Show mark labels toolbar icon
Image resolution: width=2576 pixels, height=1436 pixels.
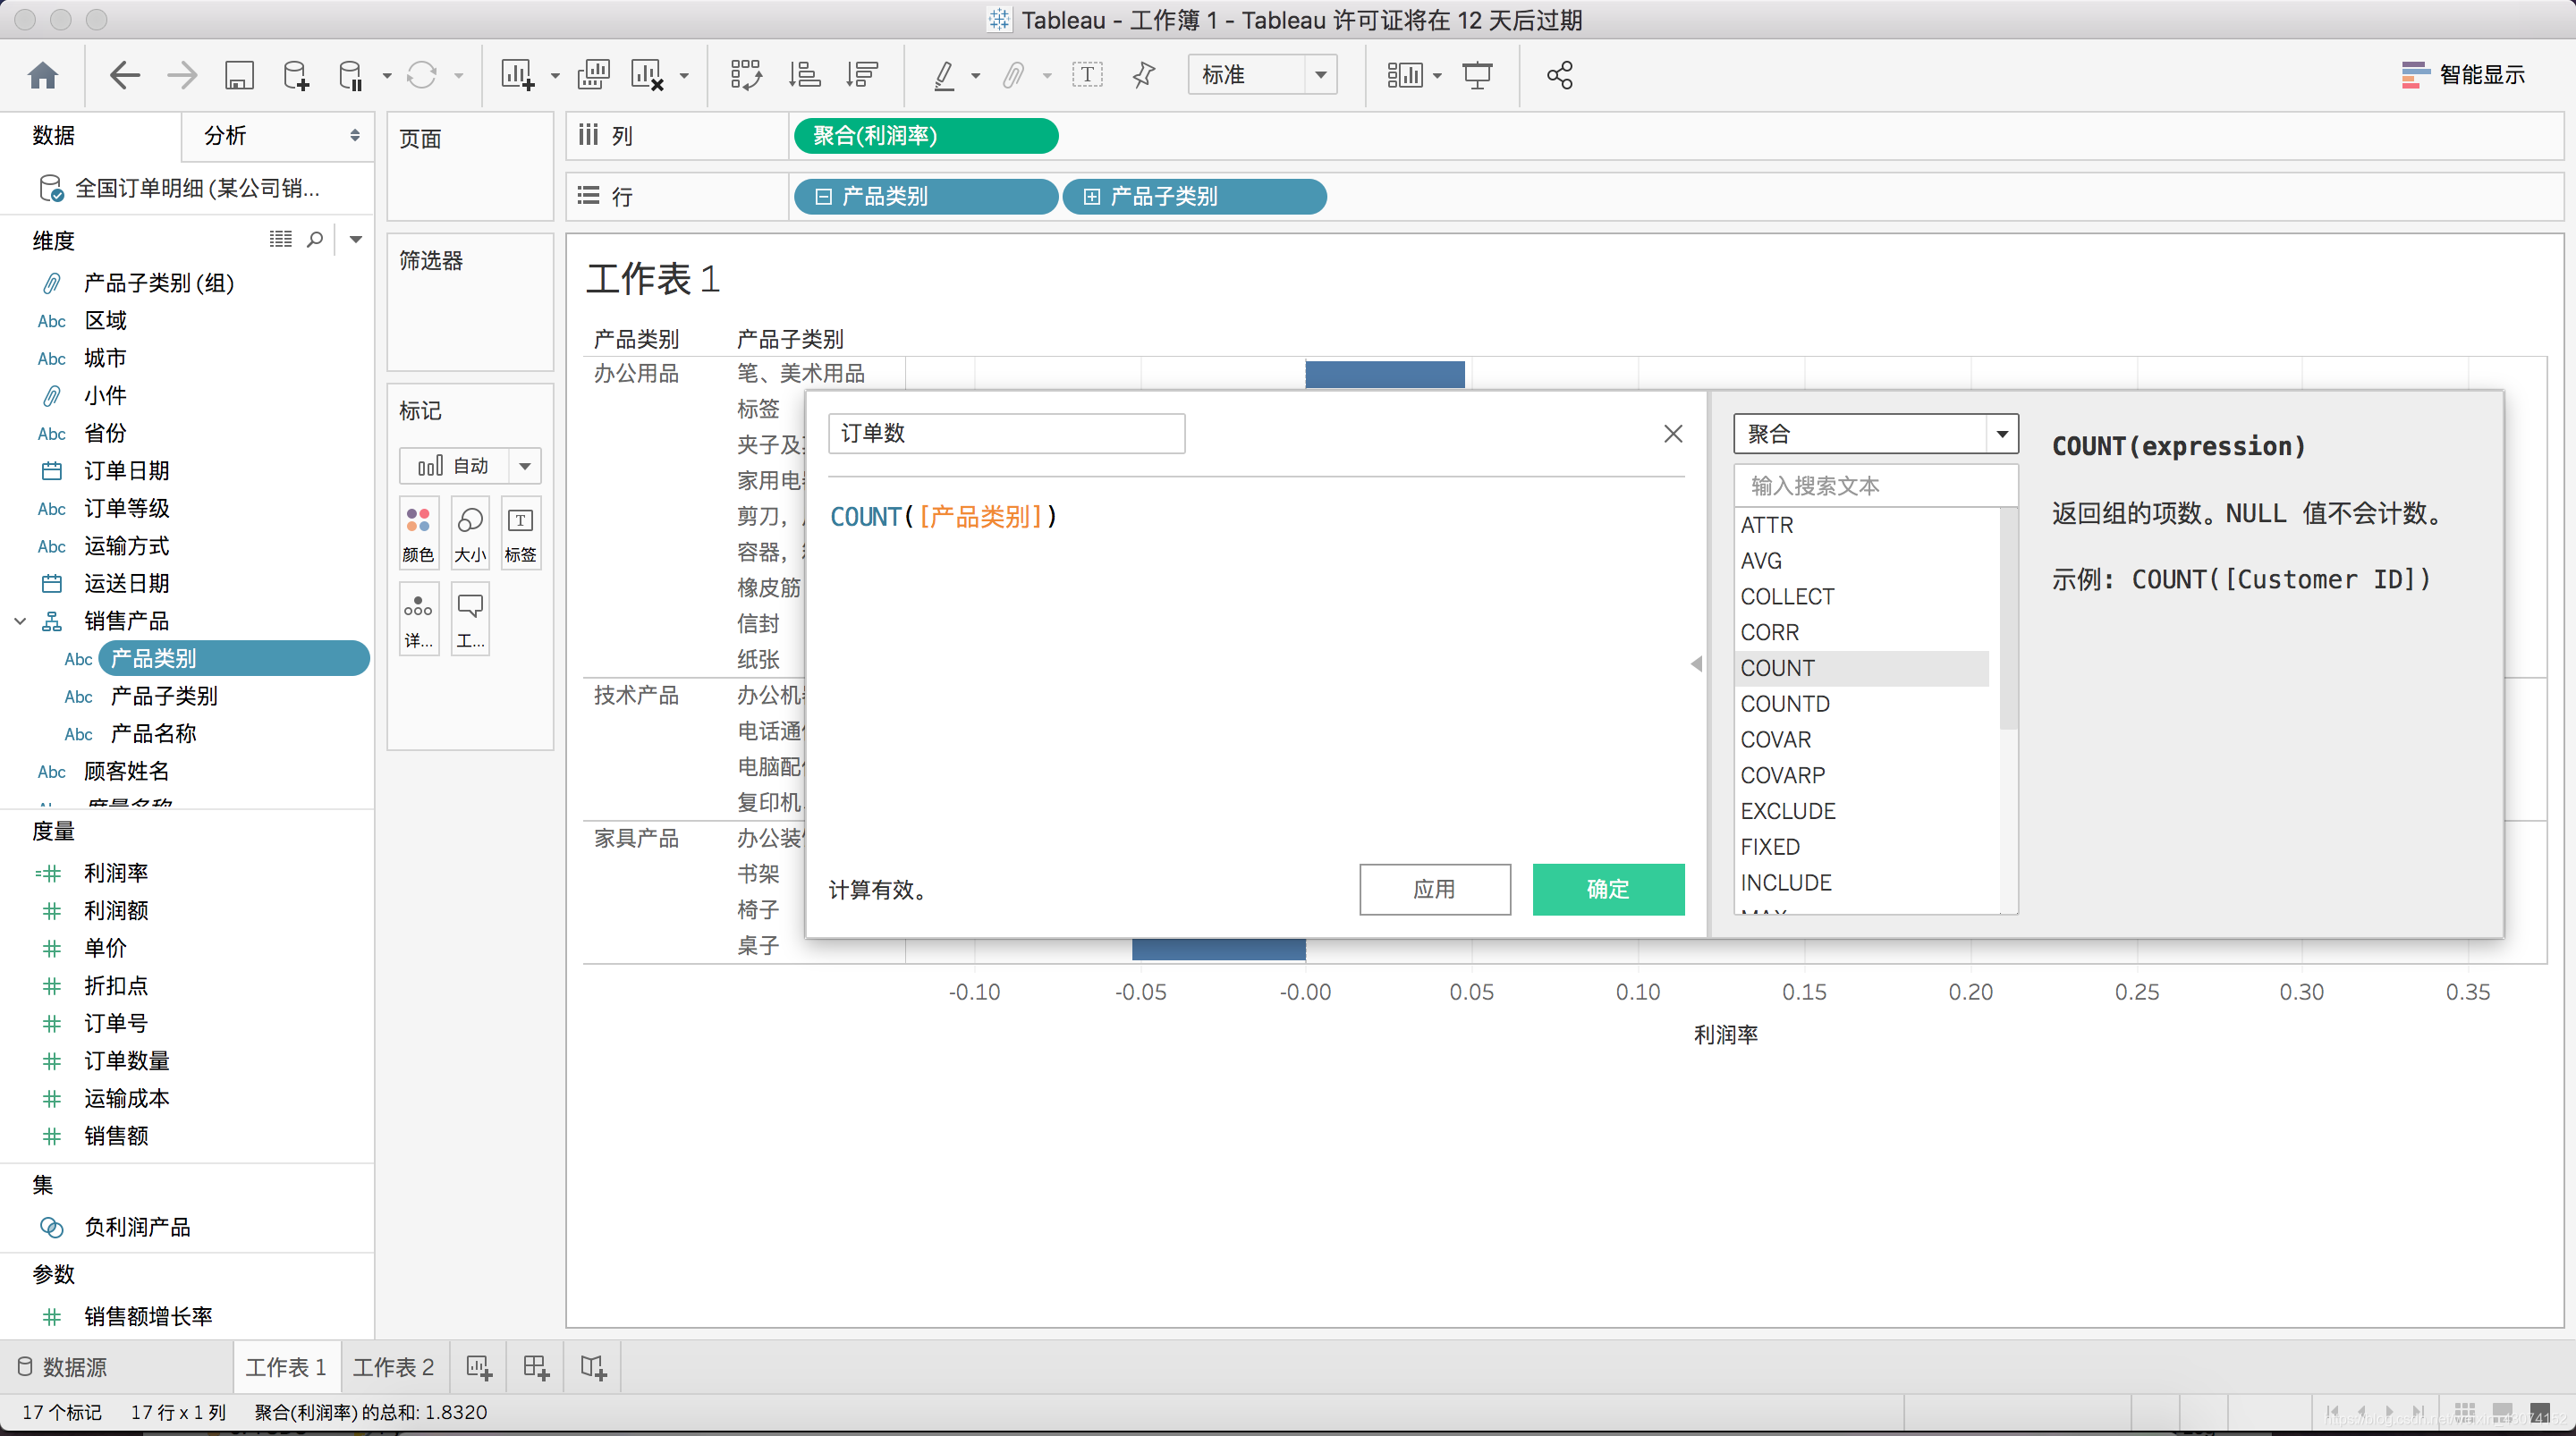pyautogui.click(x=1087, y=75)
